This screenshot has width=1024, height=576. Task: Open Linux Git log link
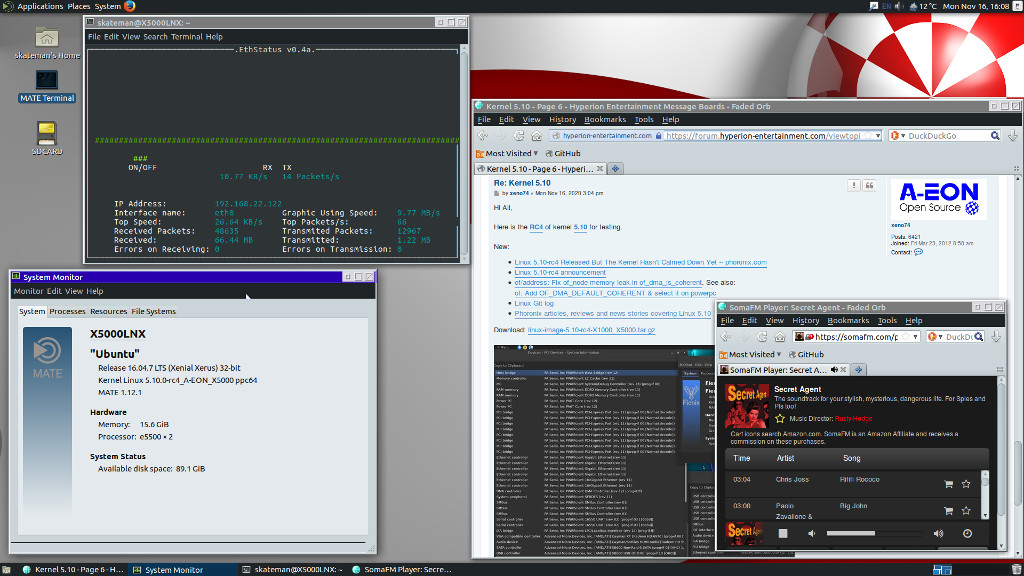point(534,303)
